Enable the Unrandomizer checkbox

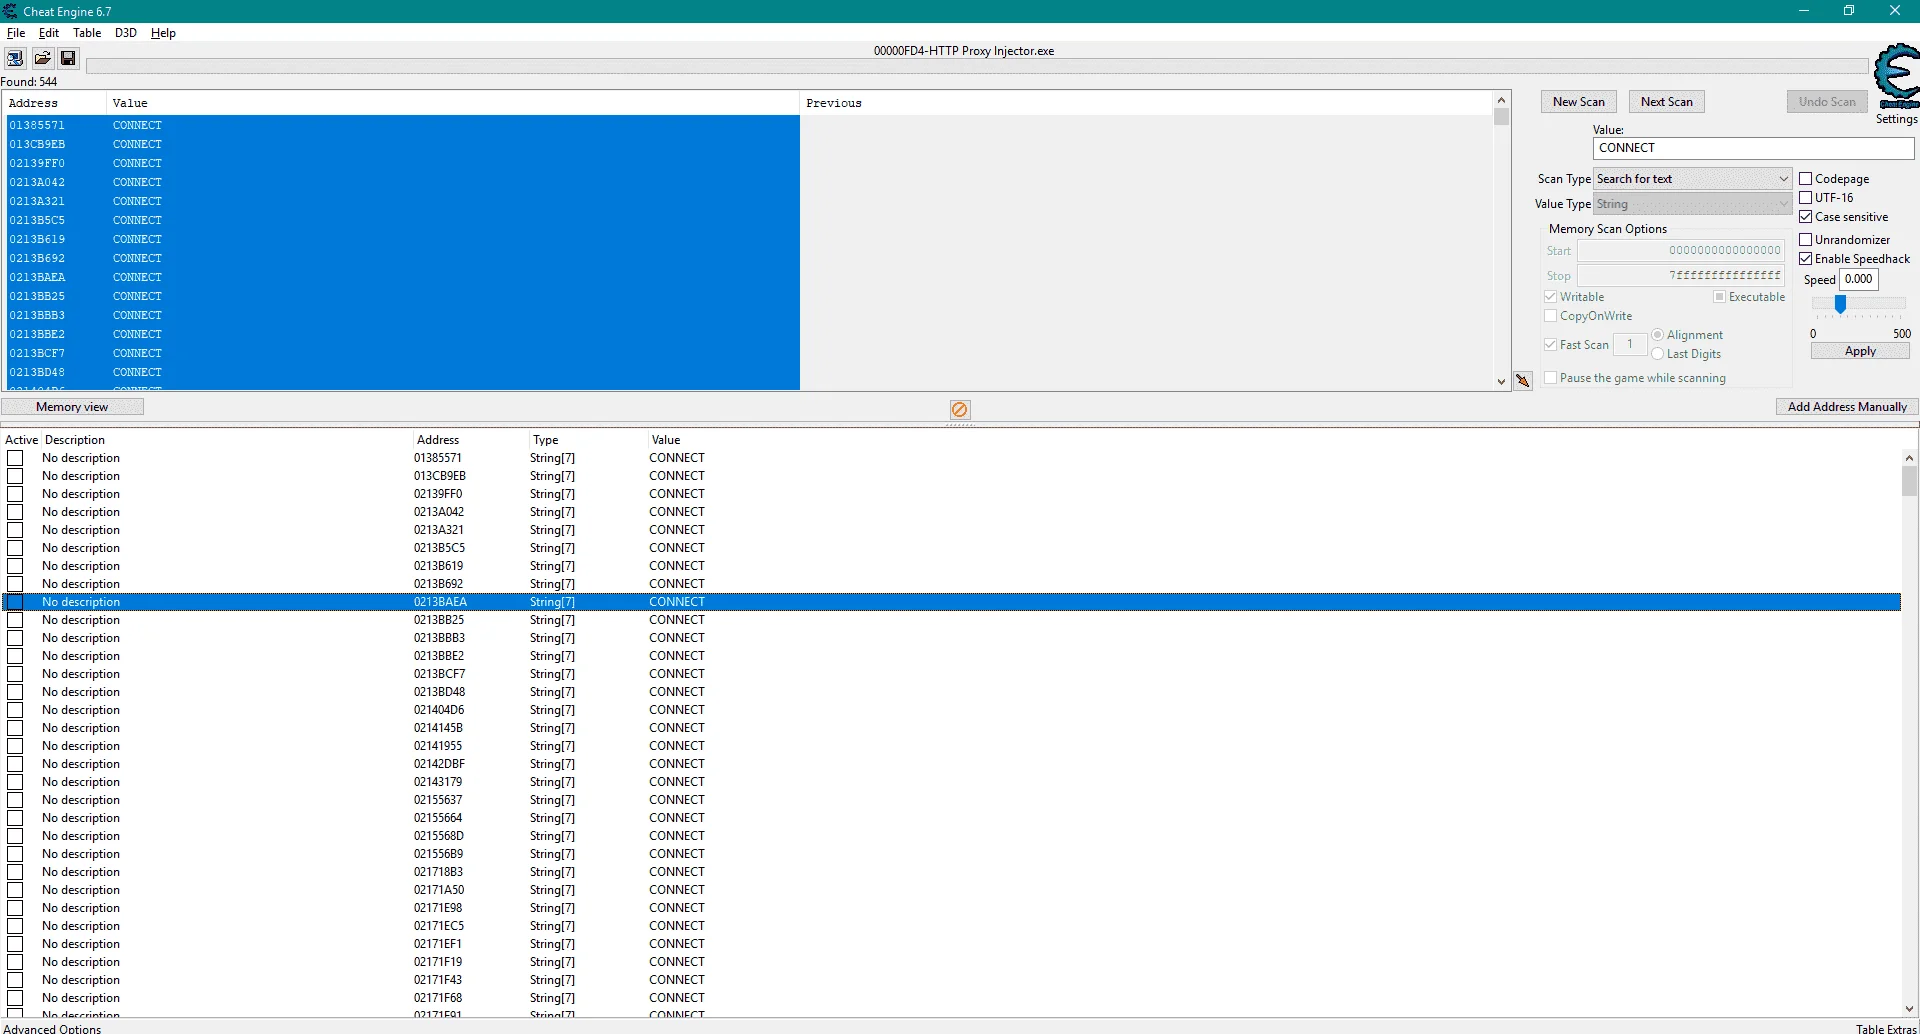click(x=1806, y=240)
